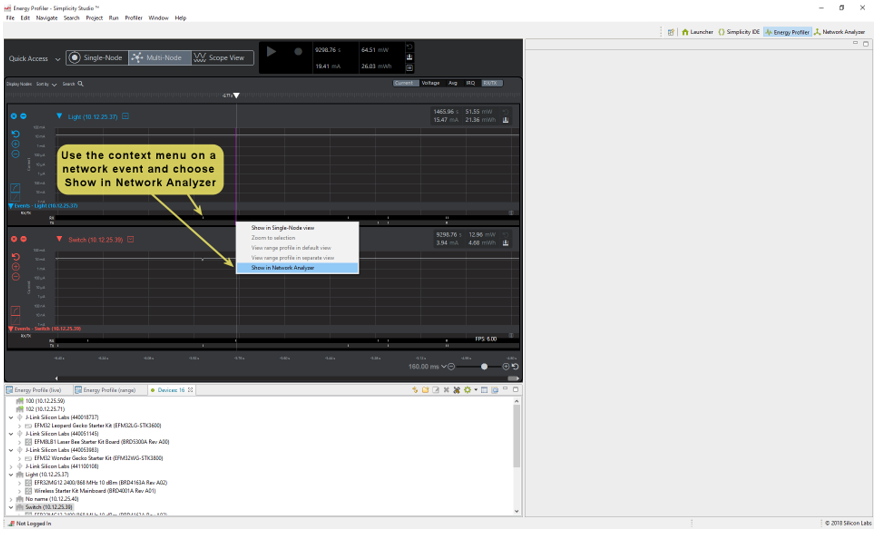Click the timeline zoom slider handle
This screenshot has height=533, width=874.
[x=484, y=366]
